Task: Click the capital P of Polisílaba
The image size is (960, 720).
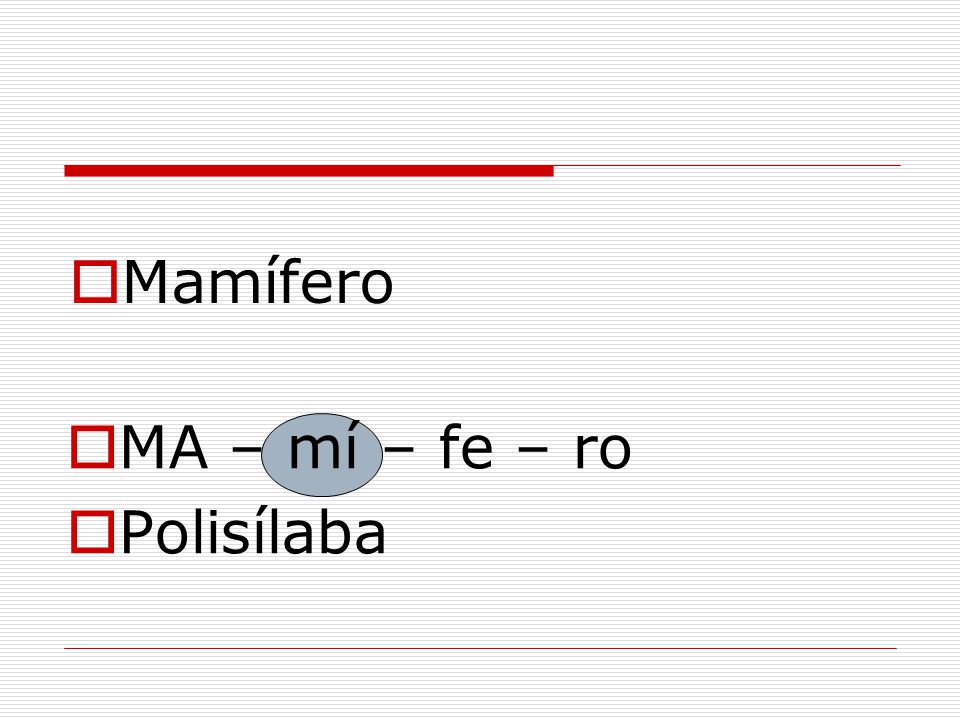Action: (136, 532)
